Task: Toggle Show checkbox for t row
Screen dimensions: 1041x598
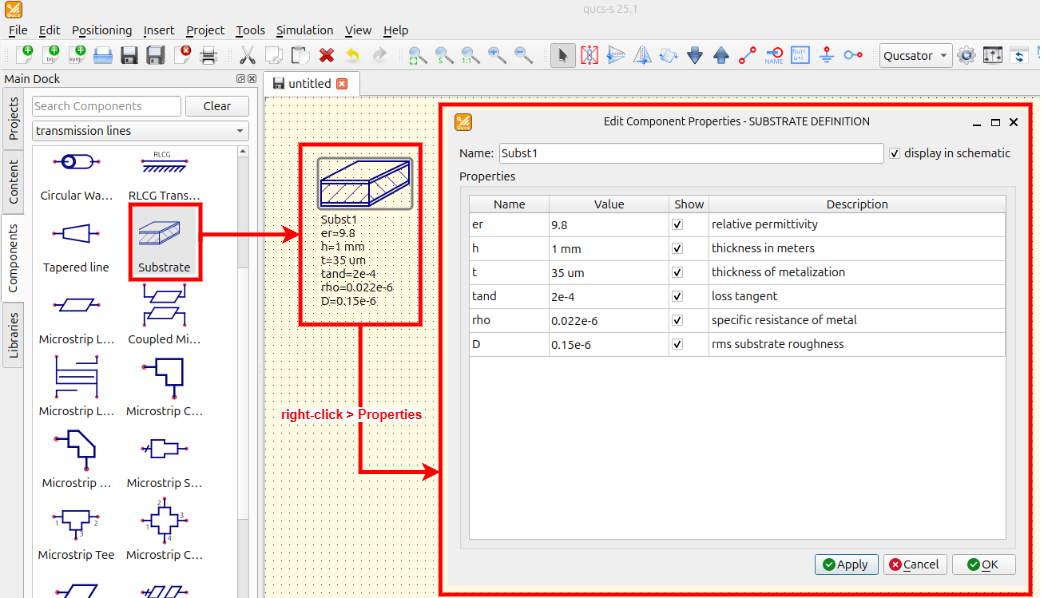Action: (x=677, y=272)
